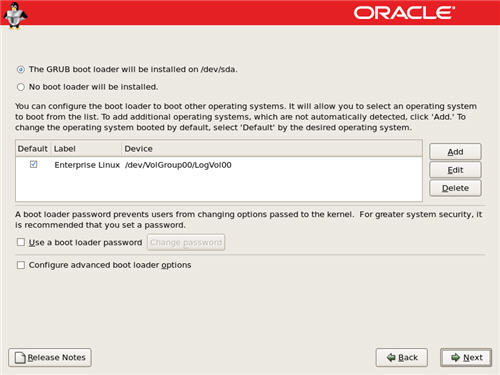The height and width of the screenshot is (375, 500).
Task: Proceed with the Next button
Action: pos(466,358)
